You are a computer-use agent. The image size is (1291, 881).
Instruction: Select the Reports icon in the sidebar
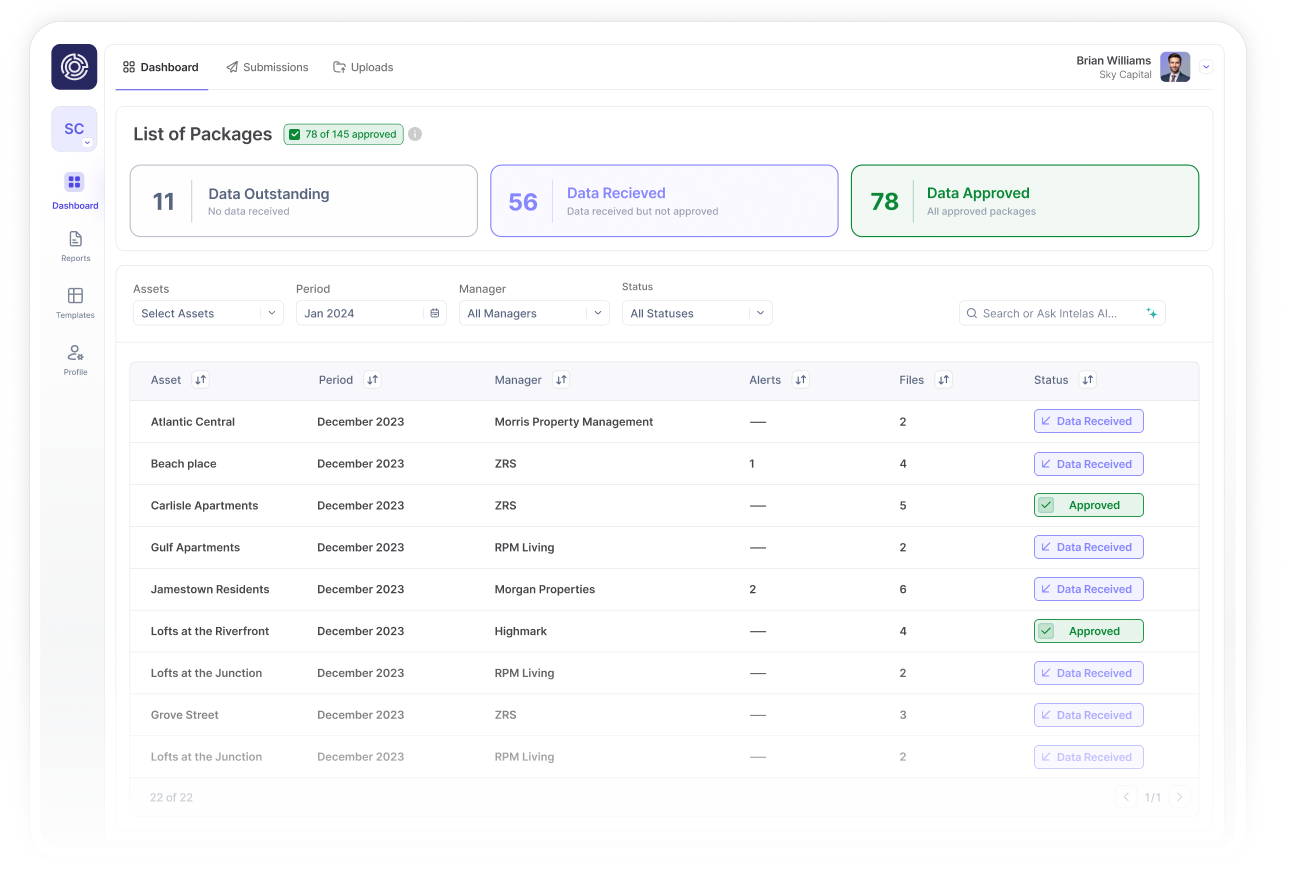[74, 240]
